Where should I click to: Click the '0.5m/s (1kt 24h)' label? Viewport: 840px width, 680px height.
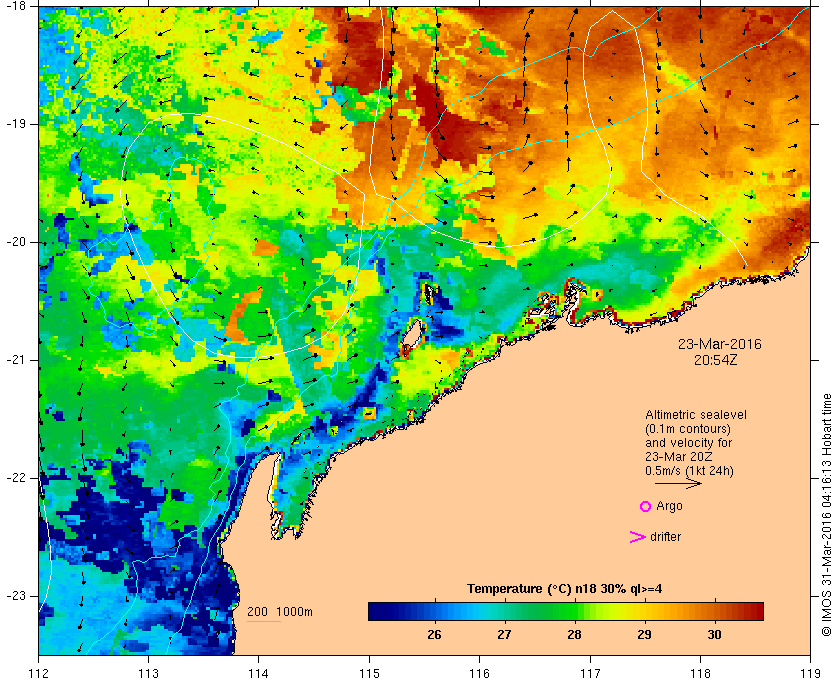(689, 470)
